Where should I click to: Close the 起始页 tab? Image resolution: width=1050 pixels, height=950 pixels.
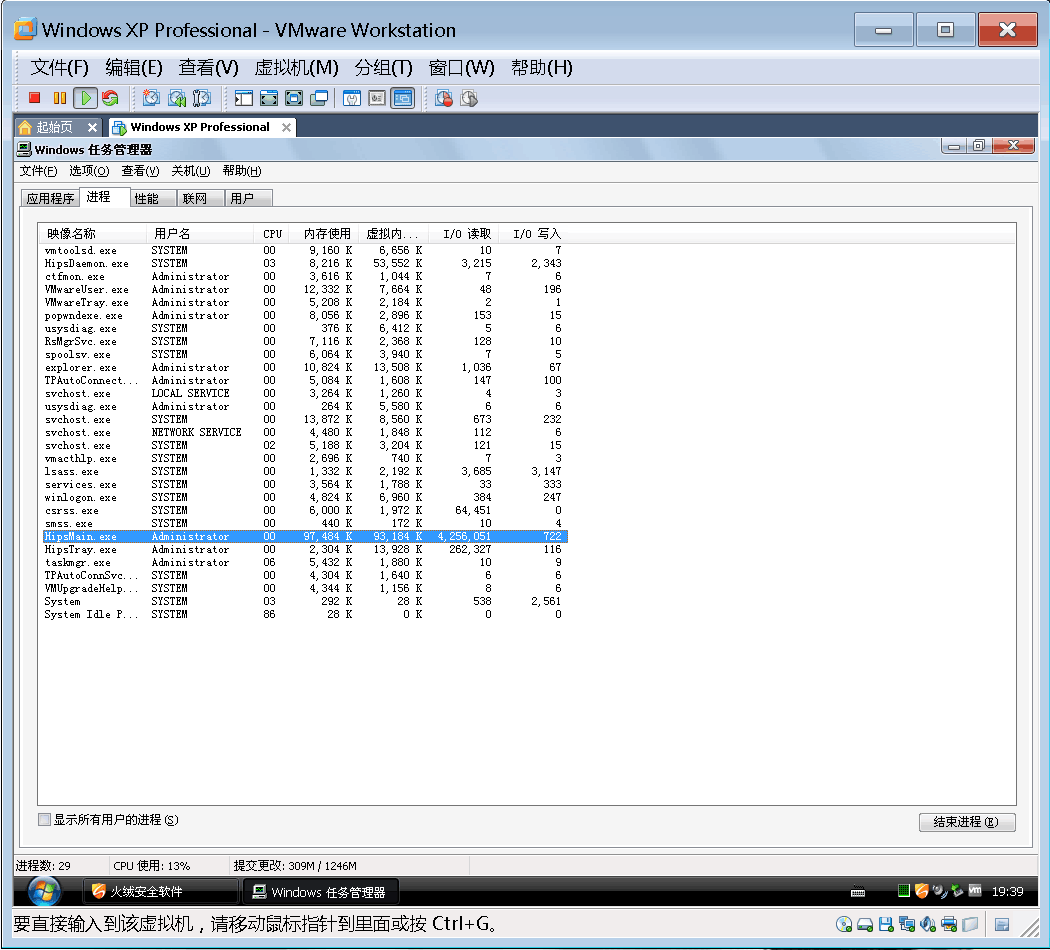(92, 127)
